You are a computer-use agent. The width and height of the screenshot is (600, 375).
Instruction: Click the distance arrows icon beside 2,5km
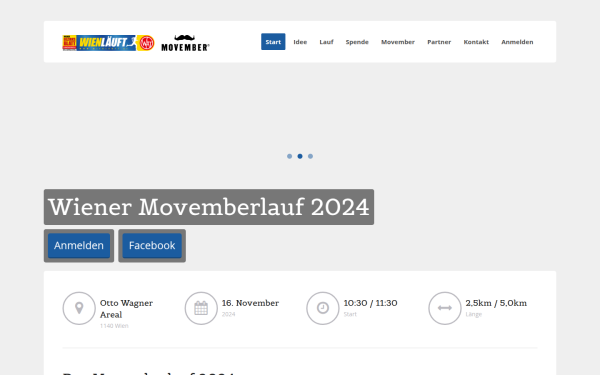click(445, 308)
